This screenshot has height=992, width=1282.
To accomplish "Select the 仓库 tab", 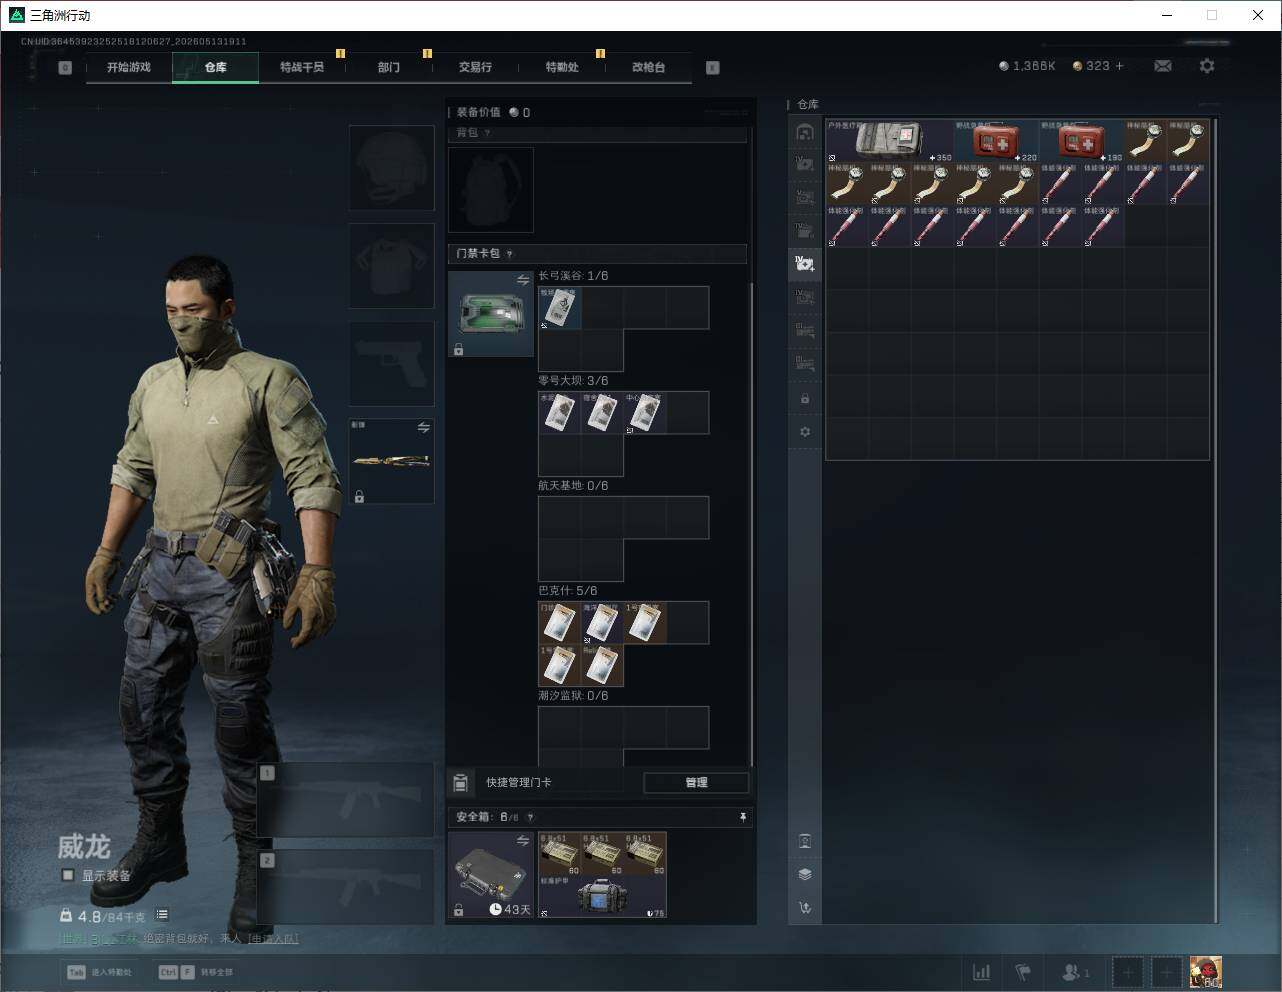I will 216,67.
